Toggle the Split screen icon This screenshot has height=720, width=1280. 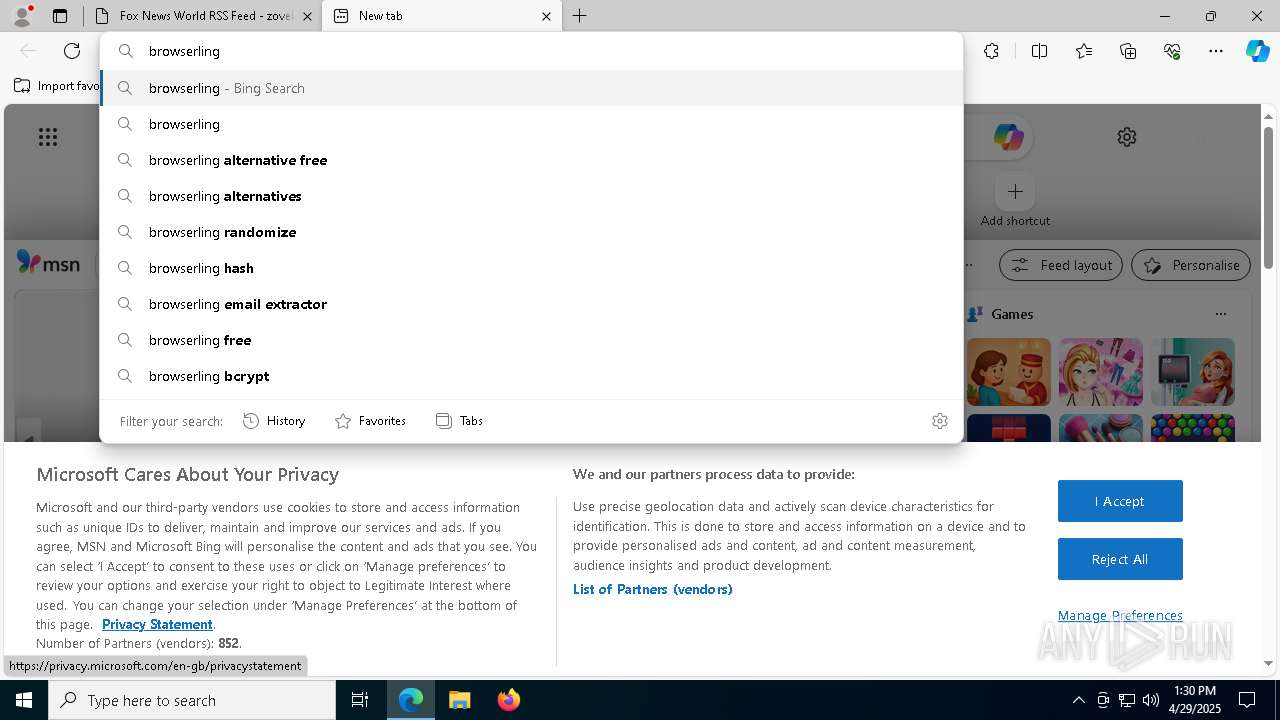click(x=1039, y=51)
